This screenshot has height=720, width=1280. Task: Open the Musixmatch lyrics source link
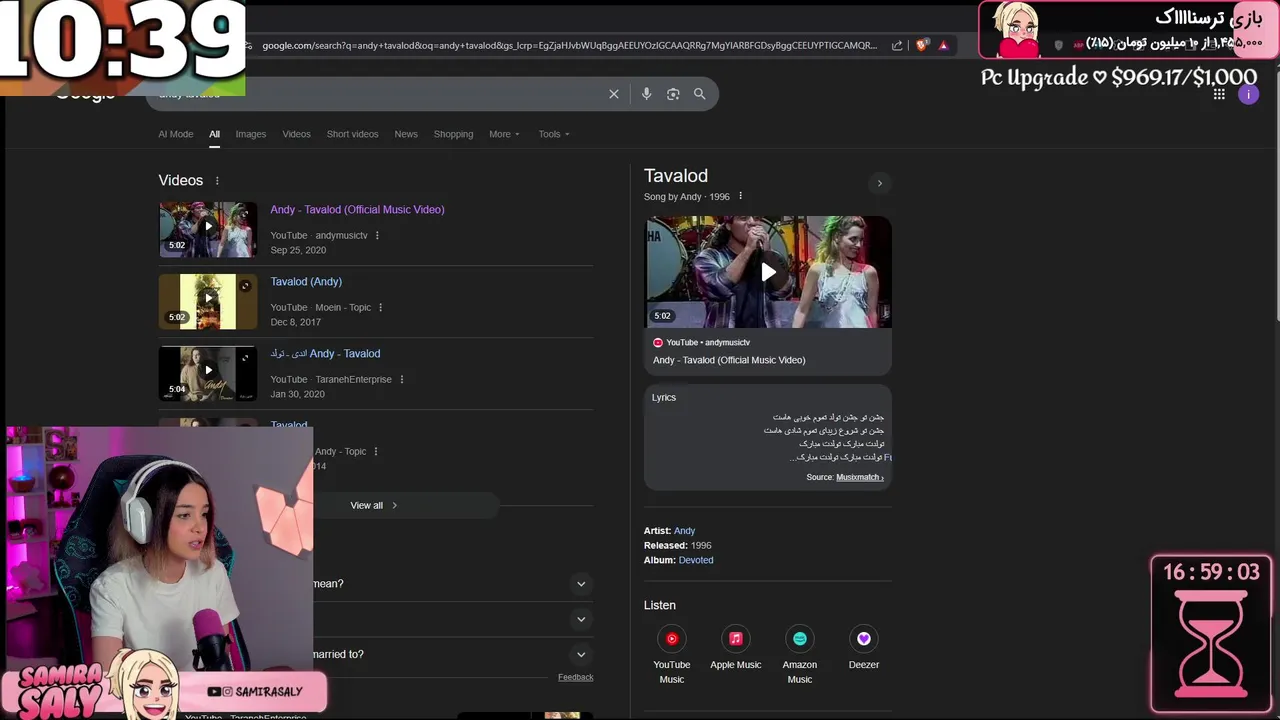(859, 477)
